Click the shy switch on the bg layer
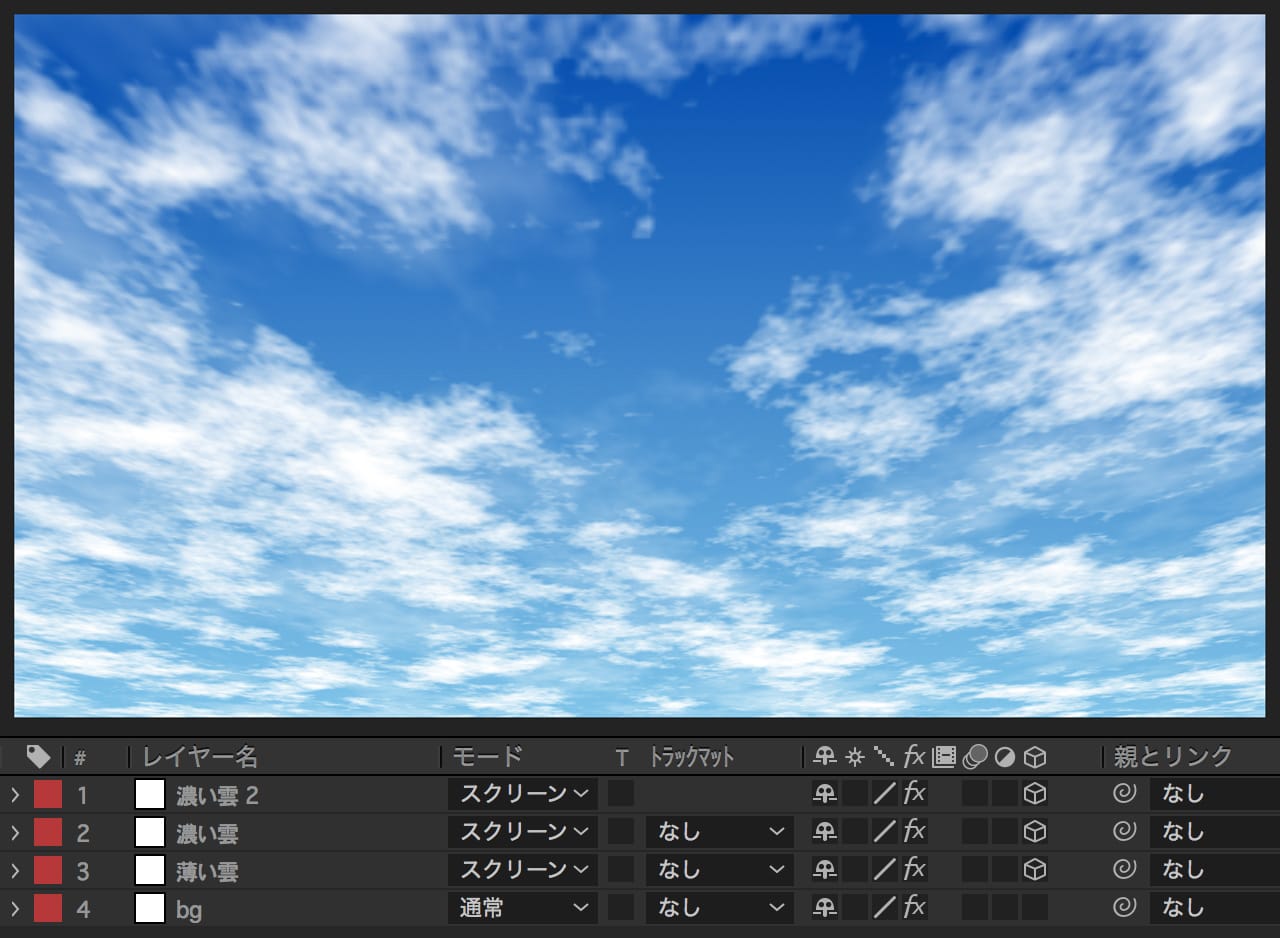The height and width of the screenshot is (938, 1280). pos(825,908)
